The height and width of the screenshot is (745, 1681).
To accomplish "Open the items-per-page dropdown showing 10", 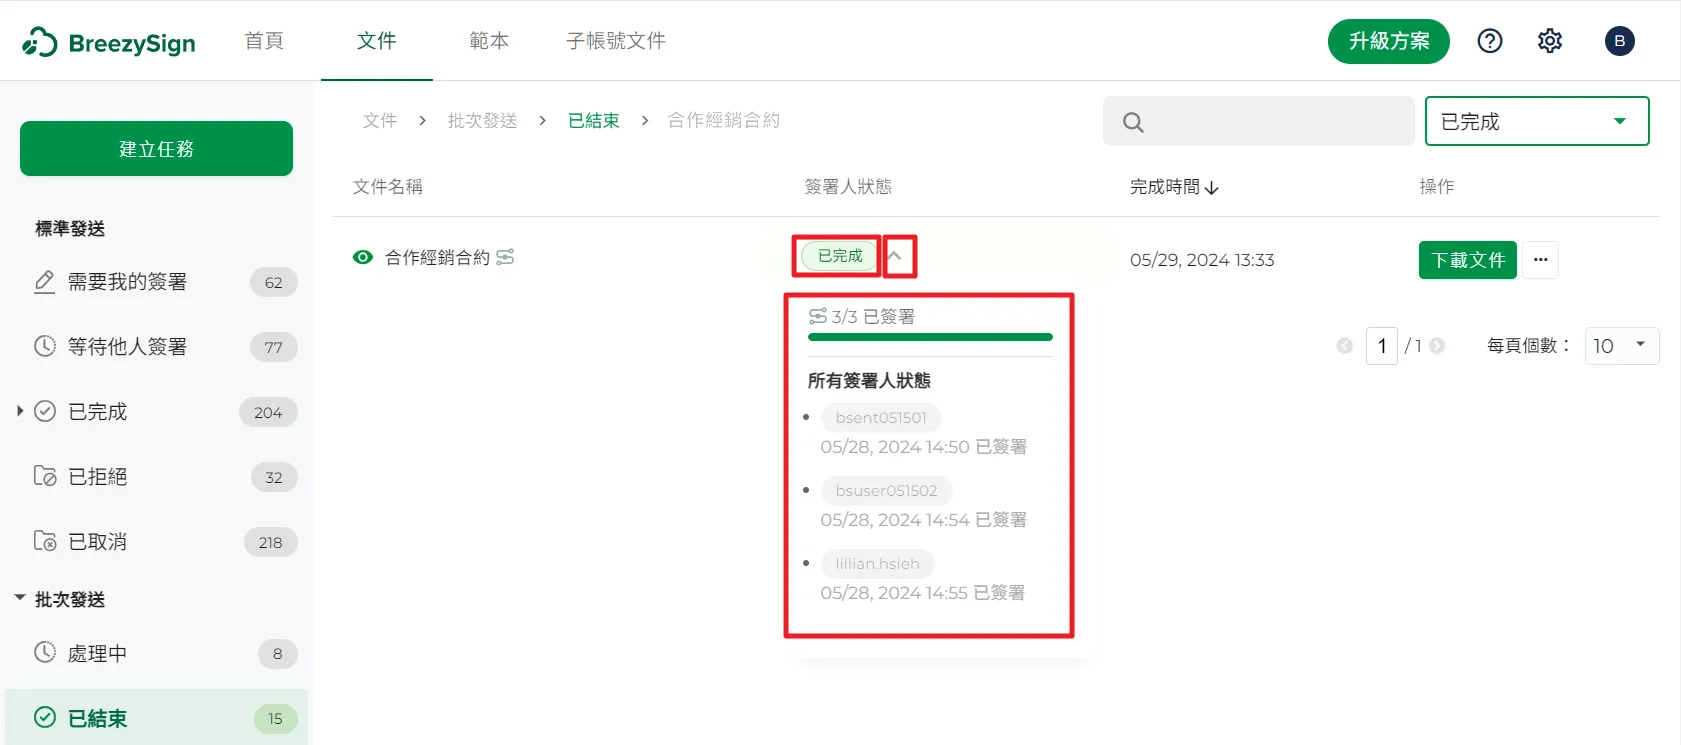I will click(x=1621, y=345).
